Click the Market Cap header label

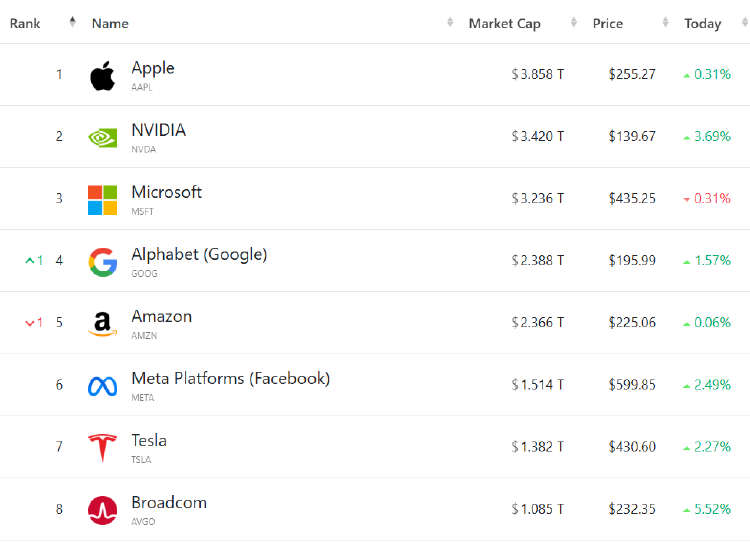click(x=505, y=23)
